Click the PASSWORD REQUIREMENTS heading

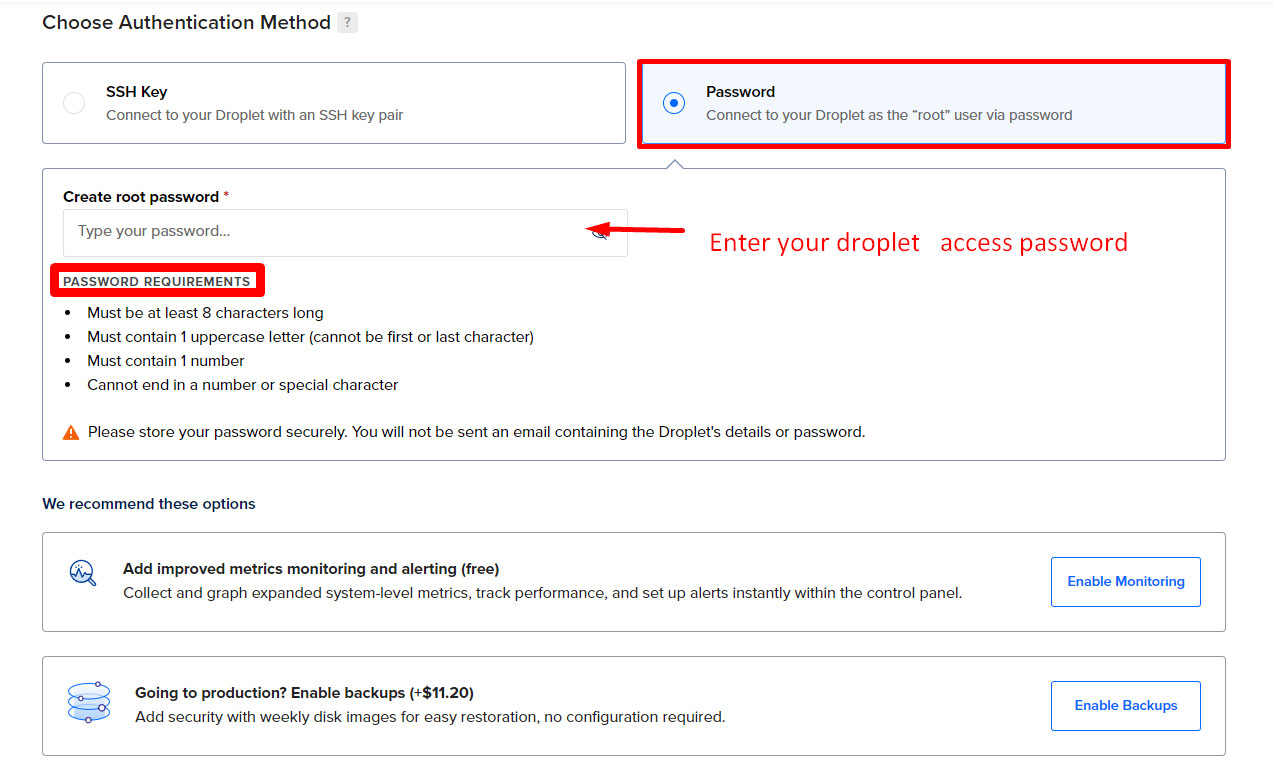click(157, 281)
